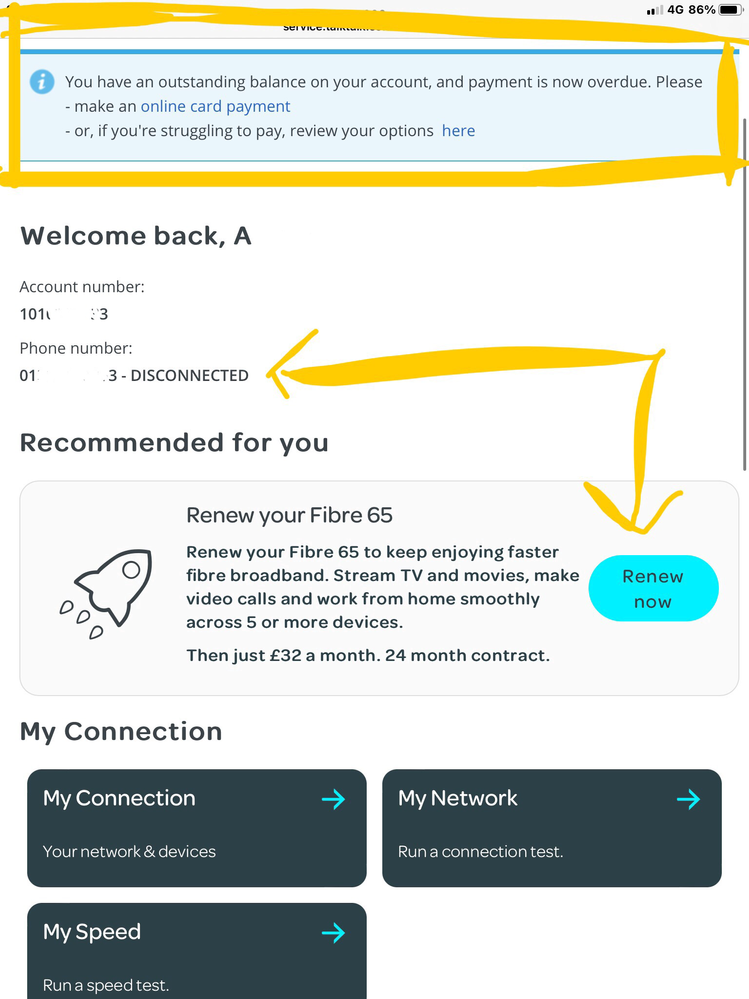Screen dimensions: 749x999
Task: Open the My Speed tile
Action: point(197,951)
